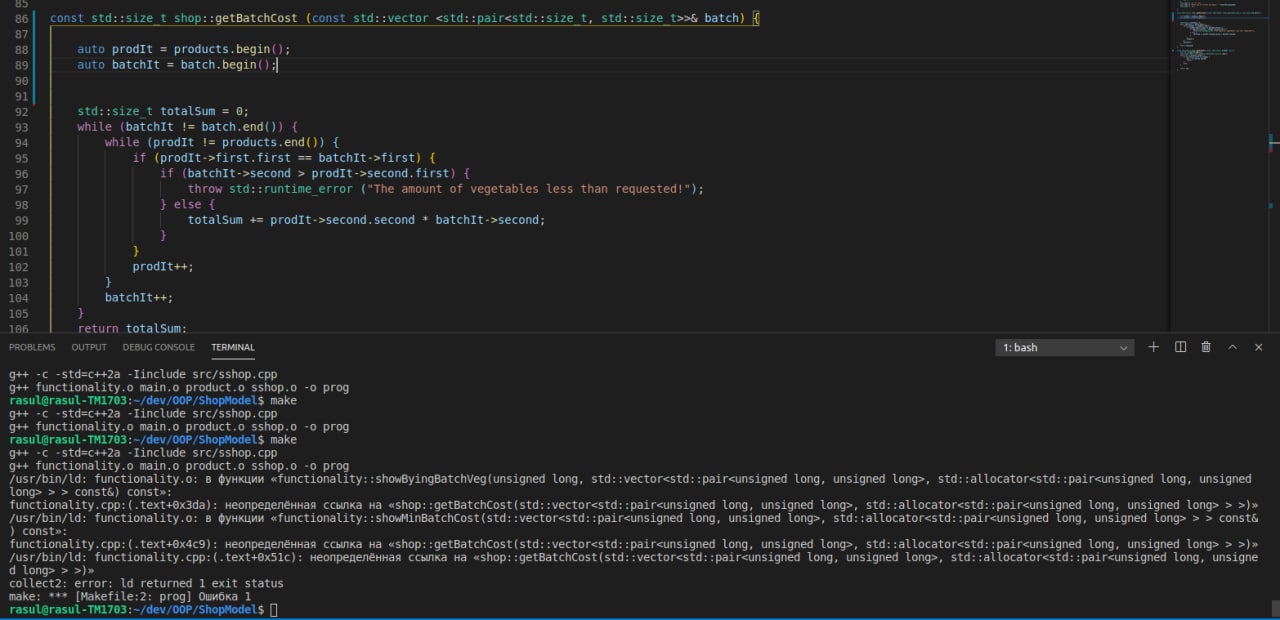This screenshot has width=1280, height=620.
Task: Open a new terminal with the plus icon
Action: pyautogui.click(x=1153, y=347)
